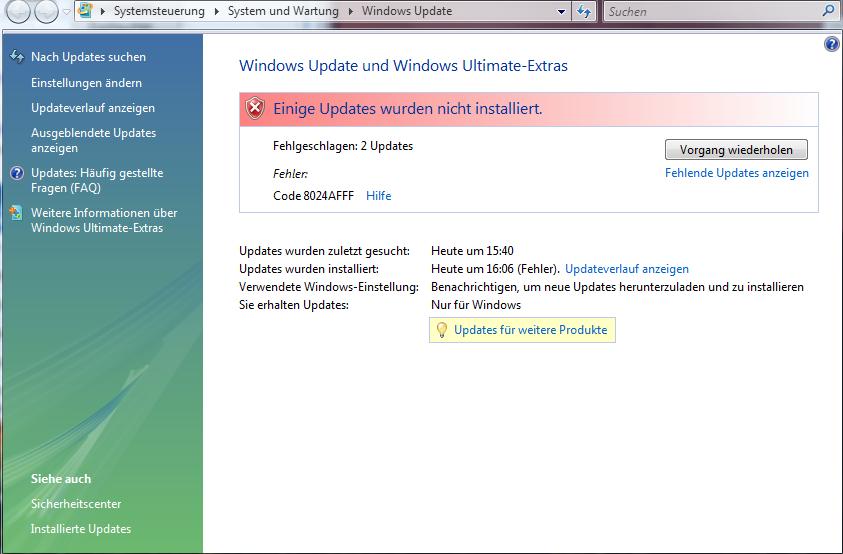Open Updateverlauf anzeigen next to Fehler
The image size is (843, 554).
coord(627,269)
